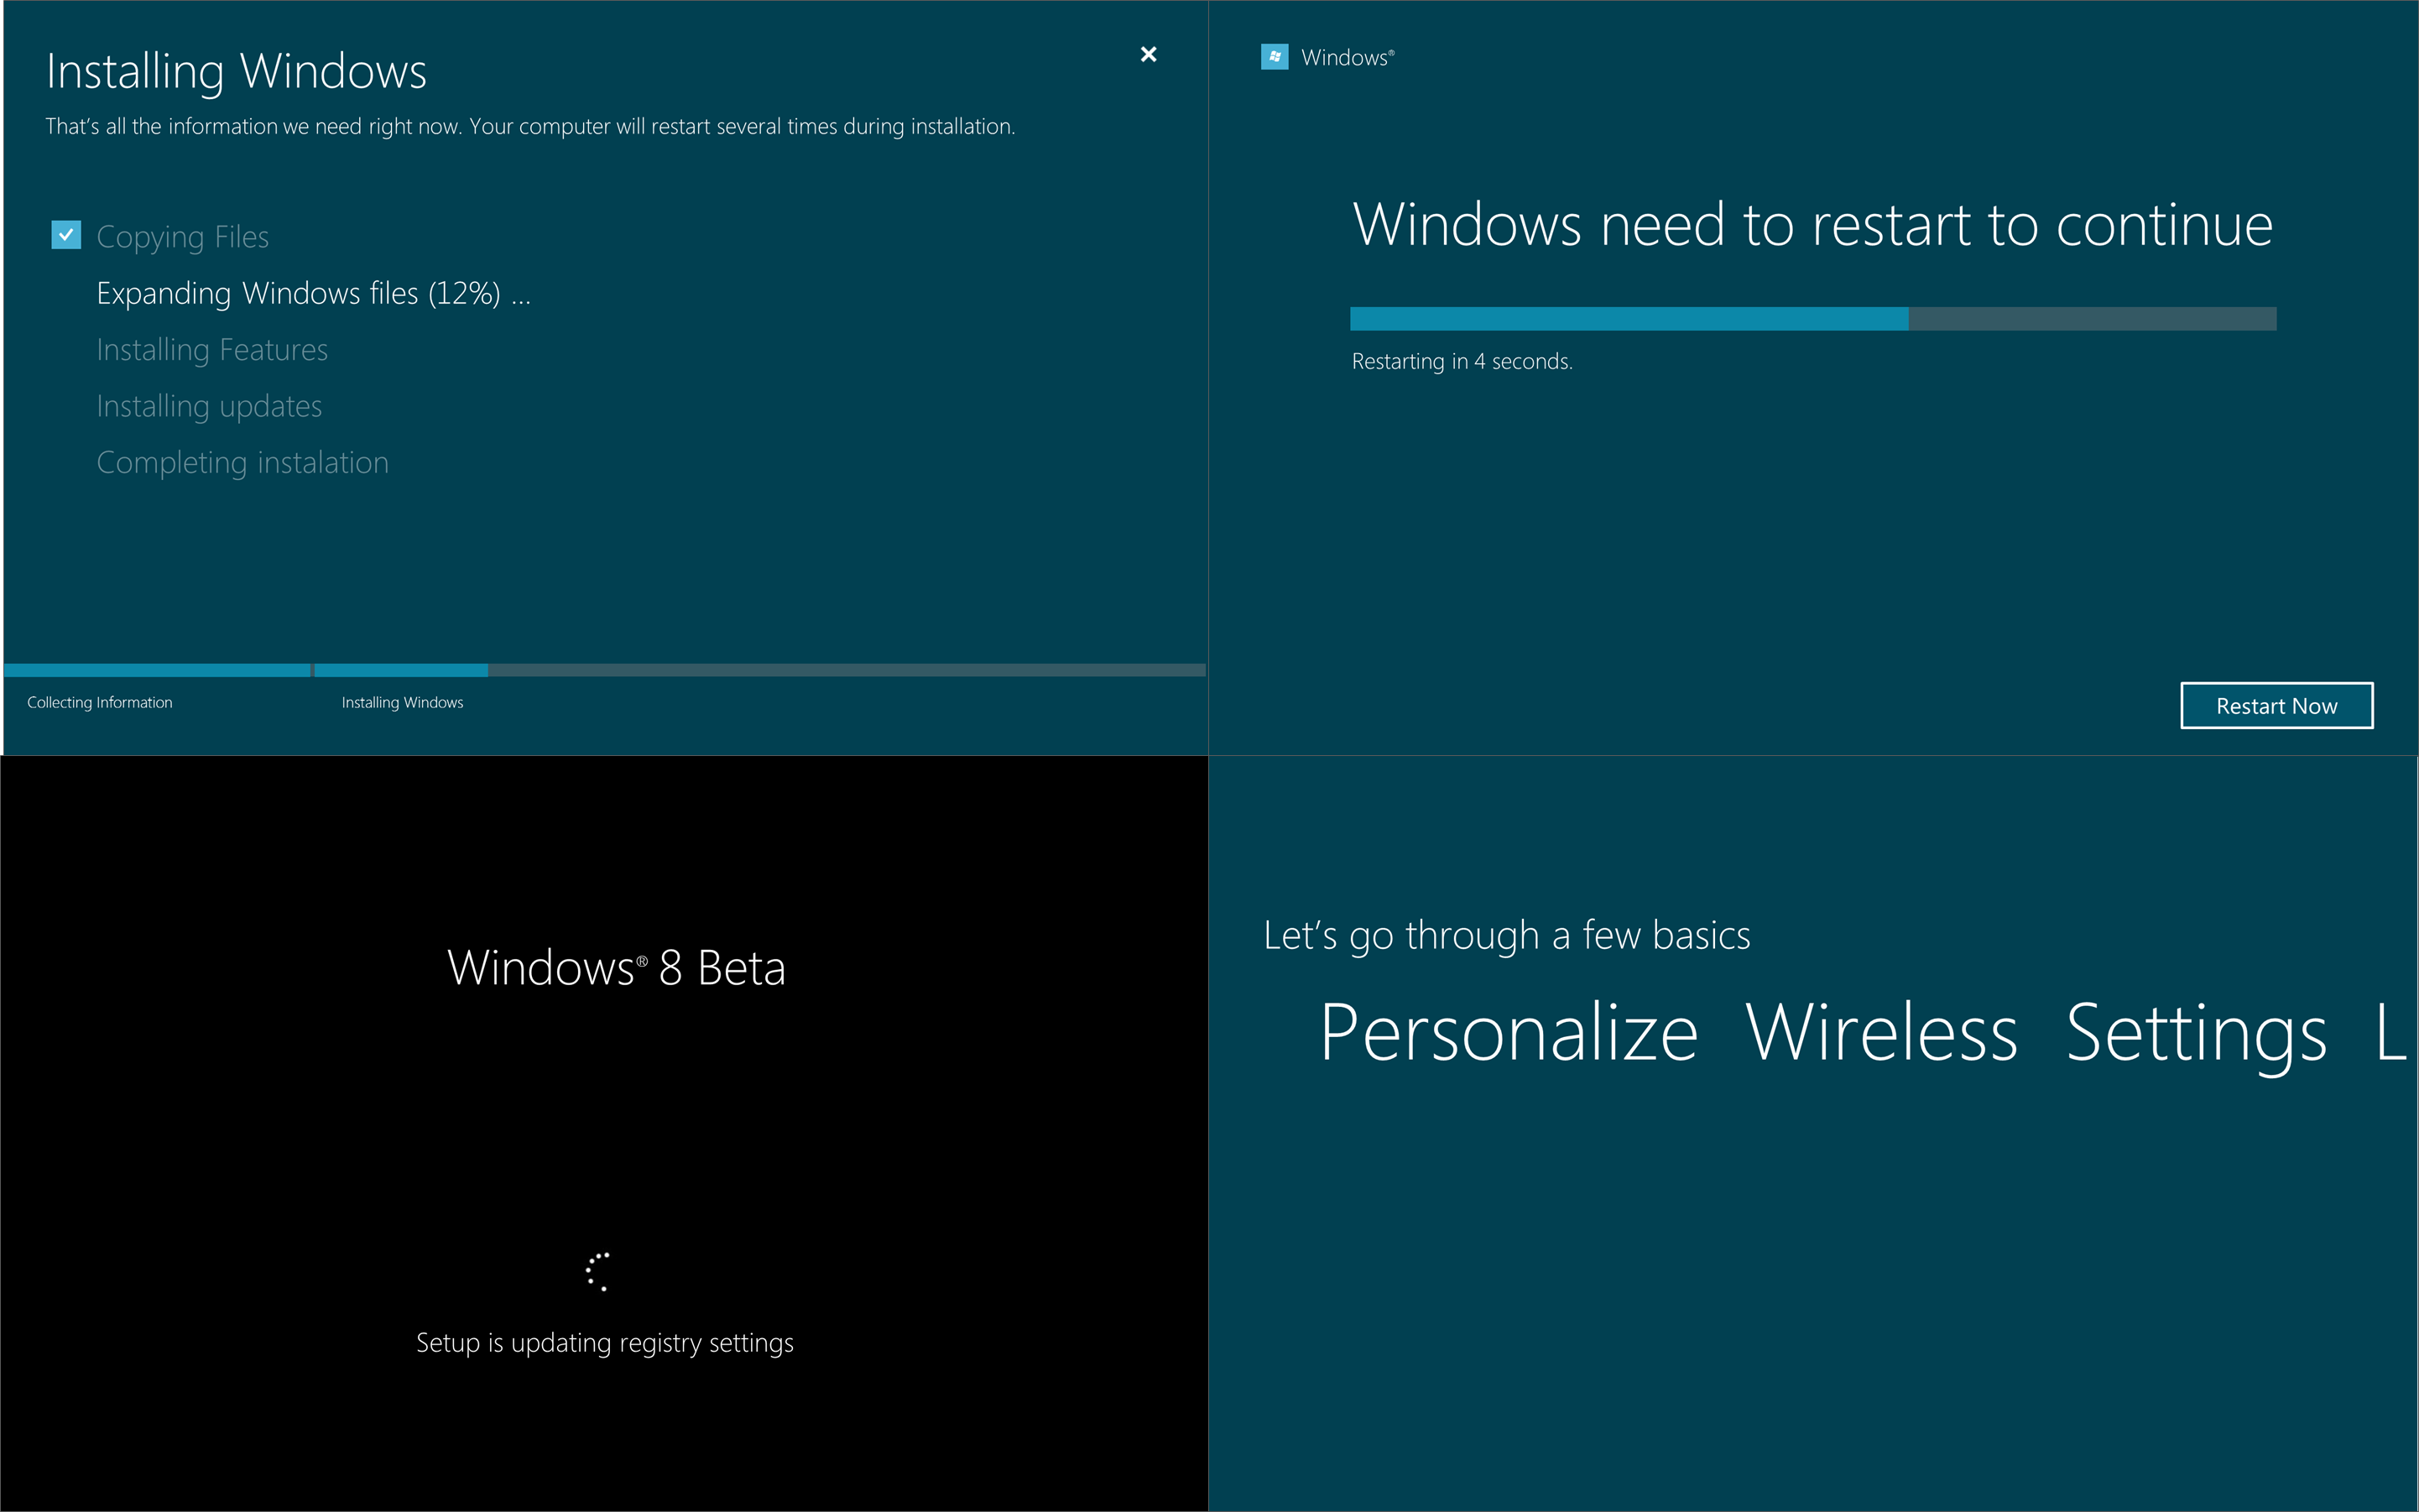The image size is (2419, 1512).
Task: Click the Windows logo icon
Action: pos(1274,57)
